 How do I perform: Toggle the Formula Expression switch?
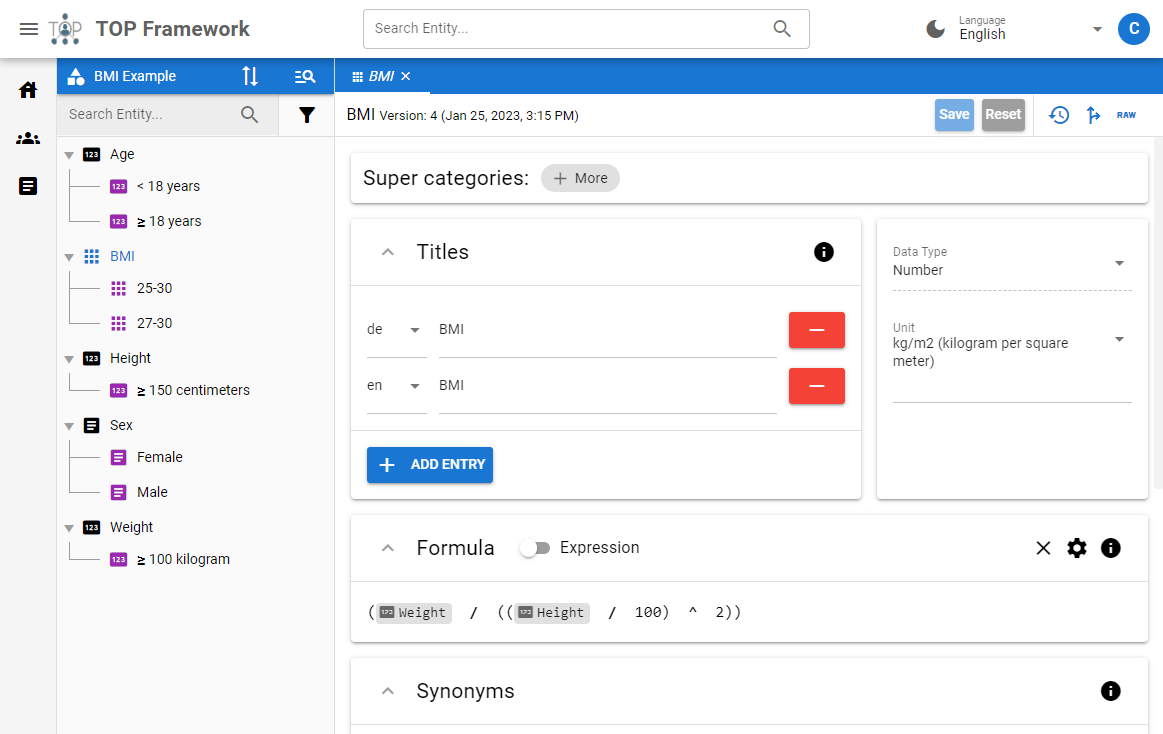coord(535,548)
